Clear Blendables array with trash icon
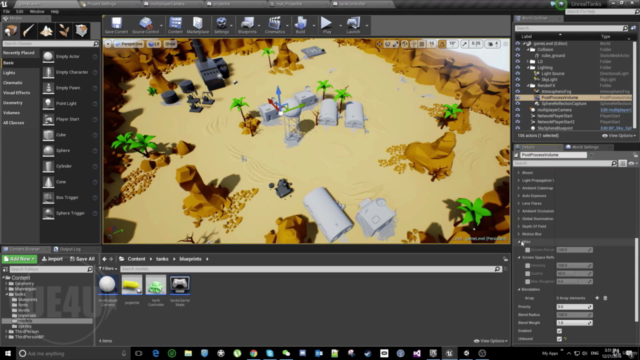 click(605, 298)
